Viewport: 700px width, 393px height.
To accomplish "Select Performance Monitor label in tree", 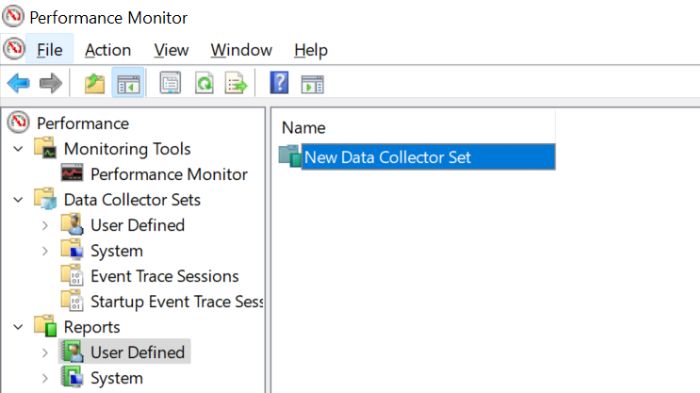I will click(169, 174).
